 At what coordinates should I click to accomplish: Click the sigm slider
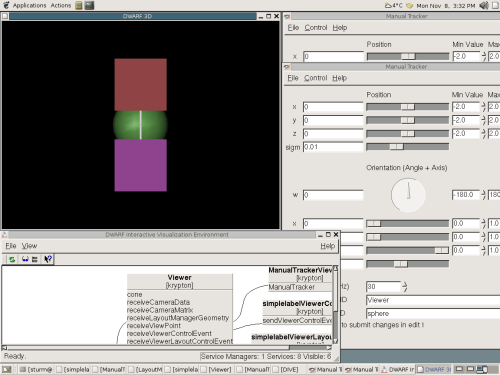[x=407, y=147]
